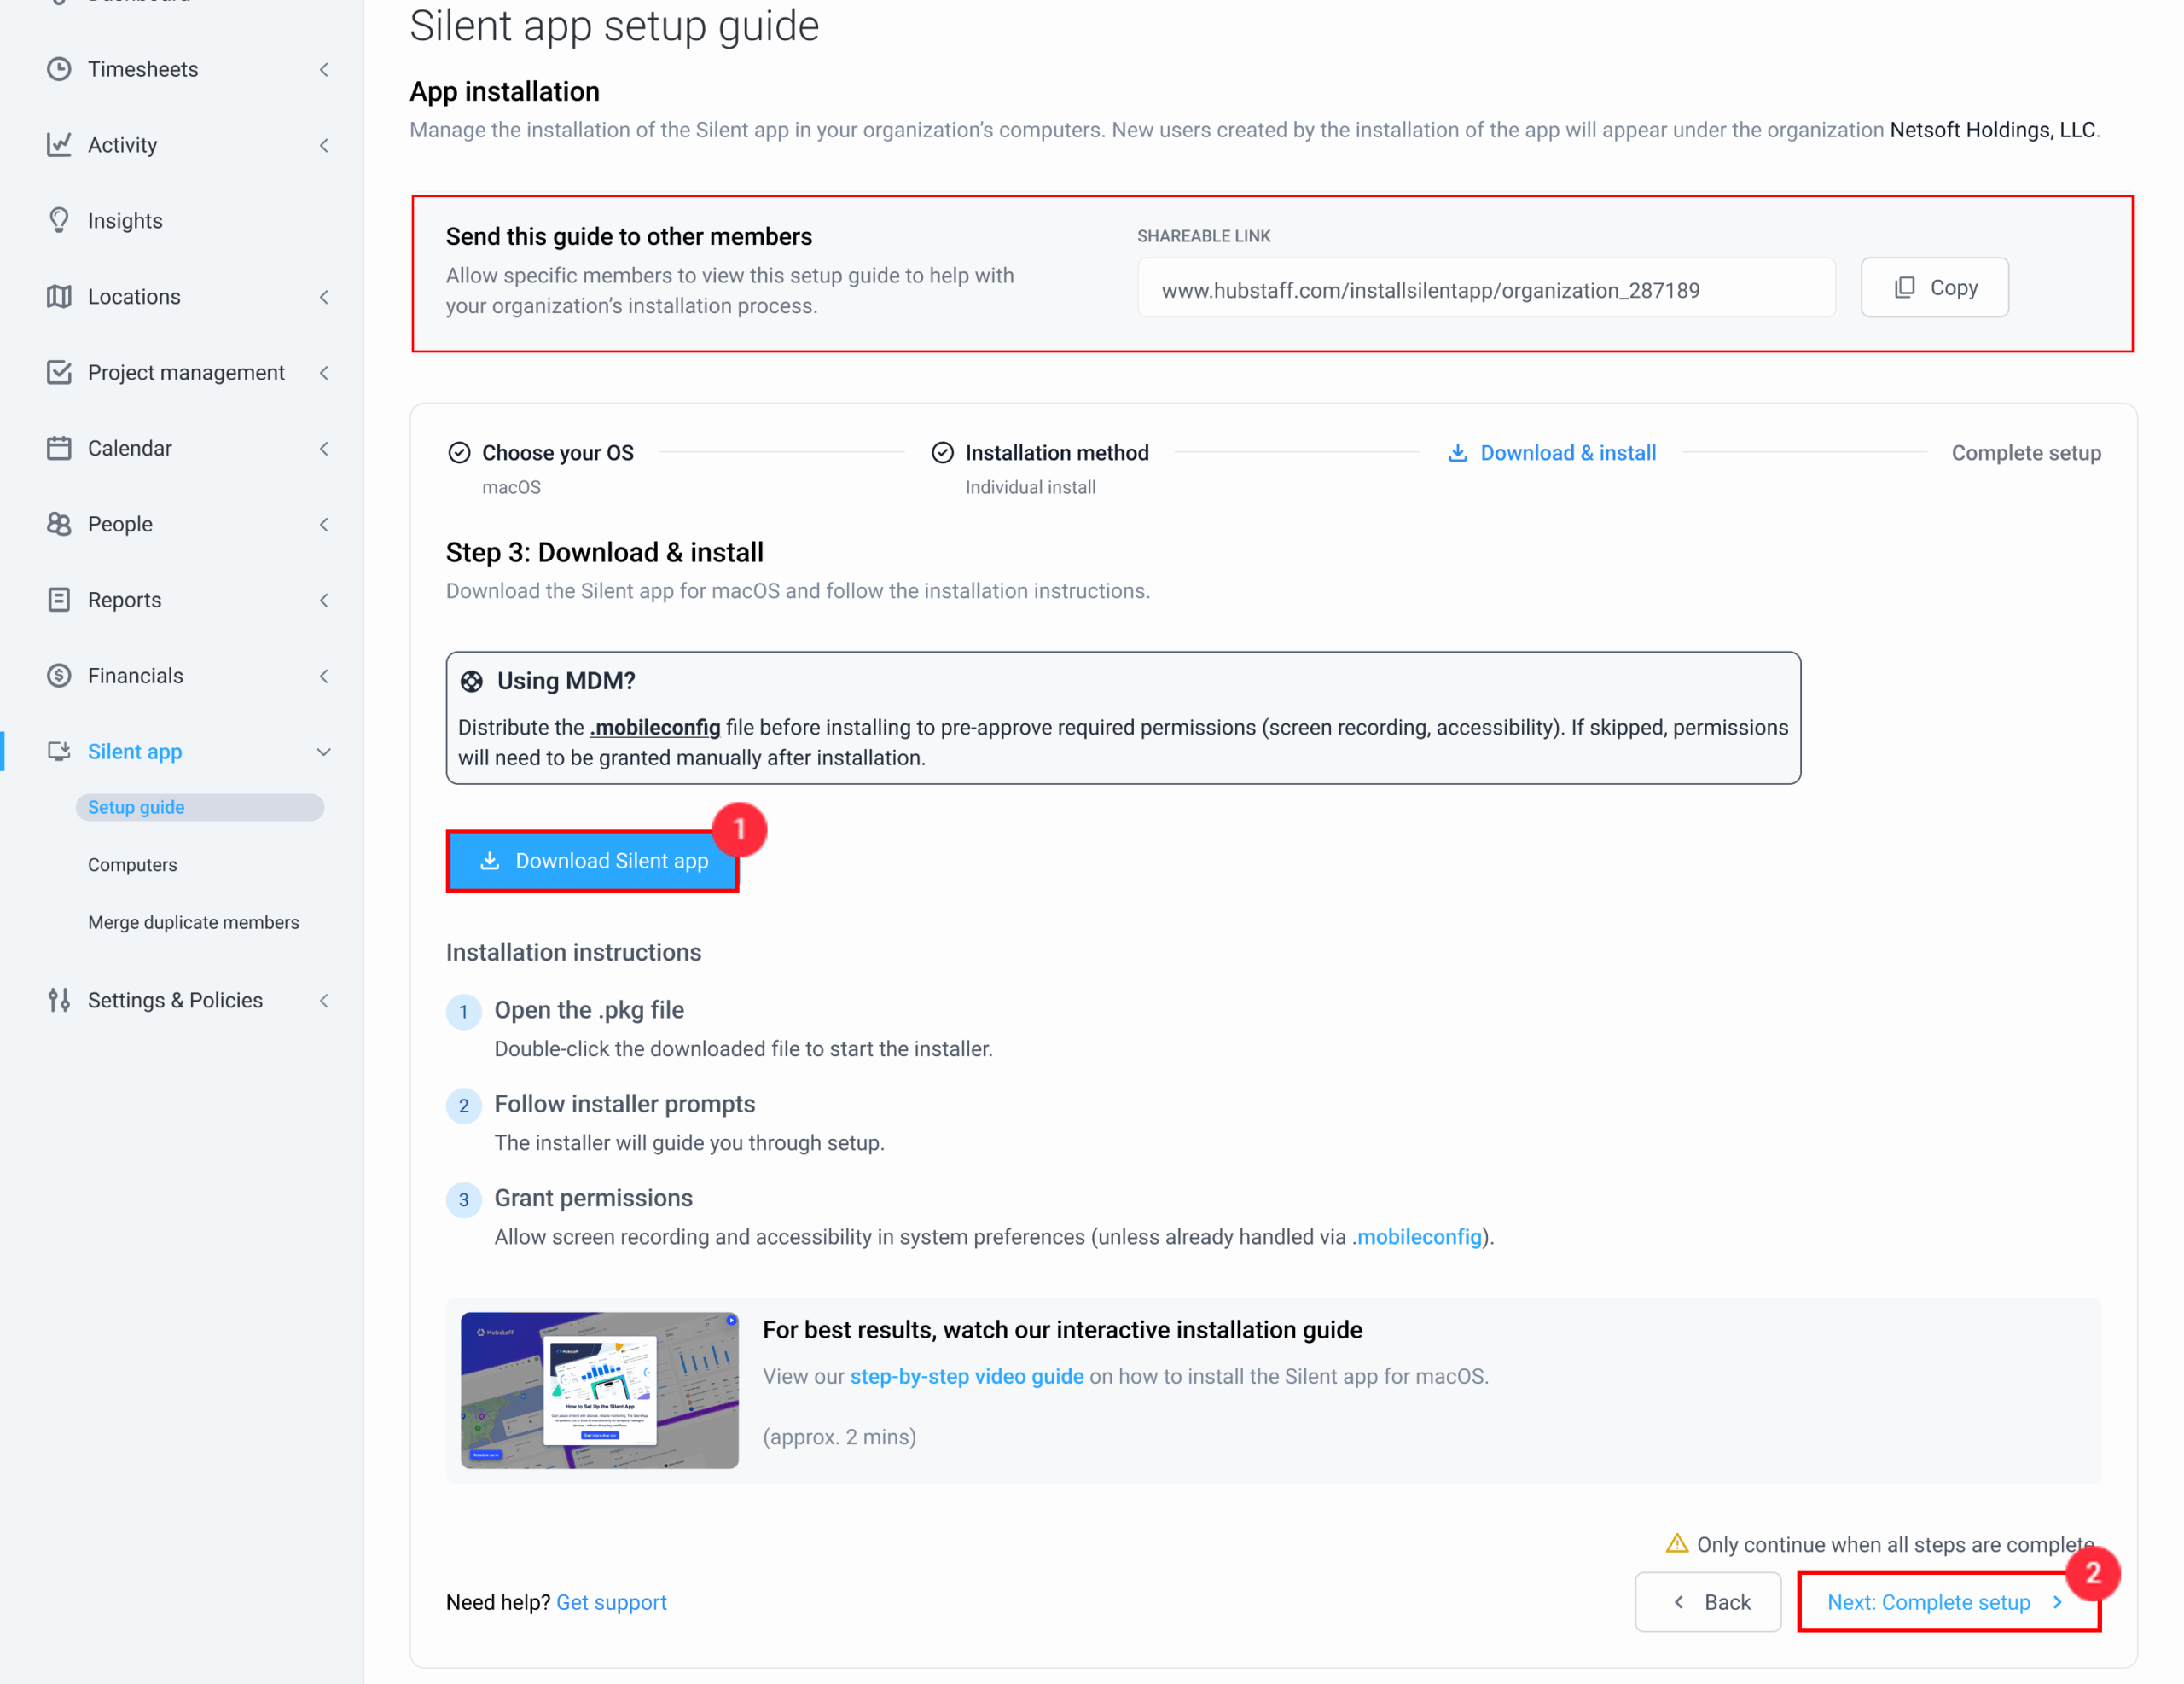Click the Settings & Policies sliders icon

(x=59, y=1000)
